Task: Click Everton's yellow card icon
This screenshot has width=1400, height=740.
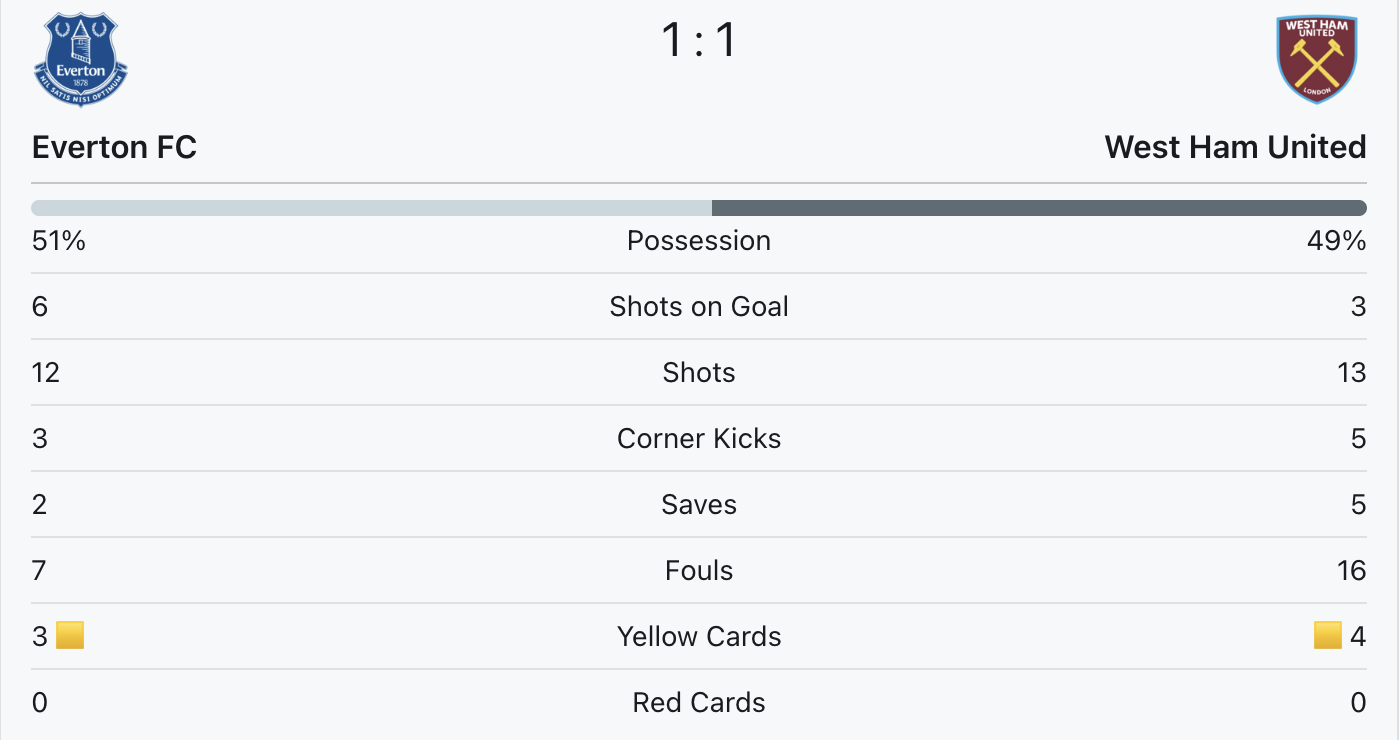Action: (x=70, y=636)
